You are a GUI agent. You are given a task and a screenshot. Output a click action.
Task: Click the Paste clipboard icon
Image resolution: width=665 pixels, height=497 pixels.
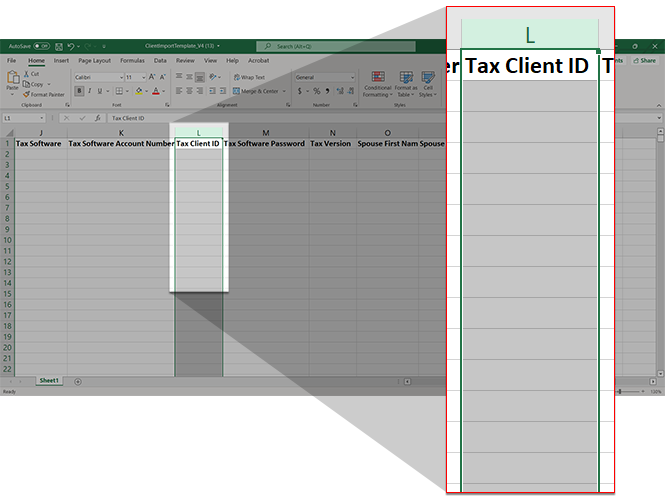[x=13, y=77]
